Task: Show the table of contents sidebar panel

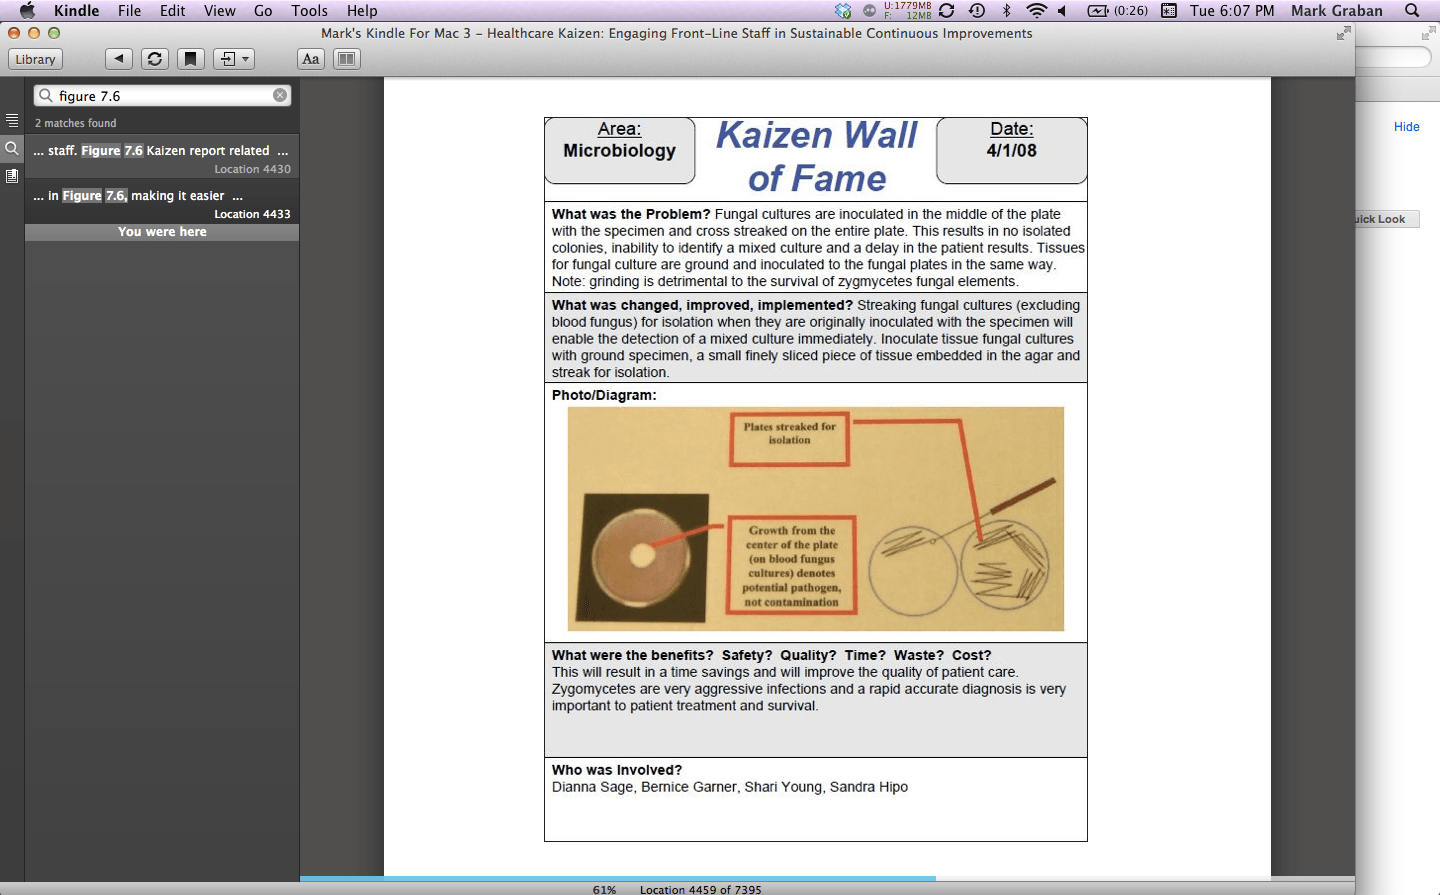Action: tap(12, 121)
